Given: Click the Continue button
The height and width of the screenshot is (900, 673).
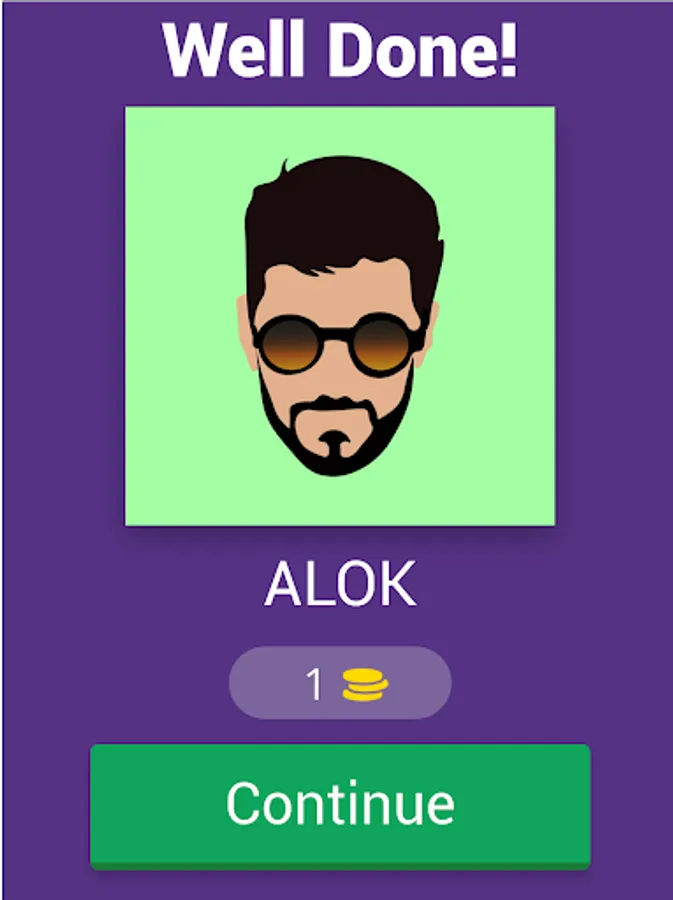Looking at the screenshot, I should click(340, 806).
